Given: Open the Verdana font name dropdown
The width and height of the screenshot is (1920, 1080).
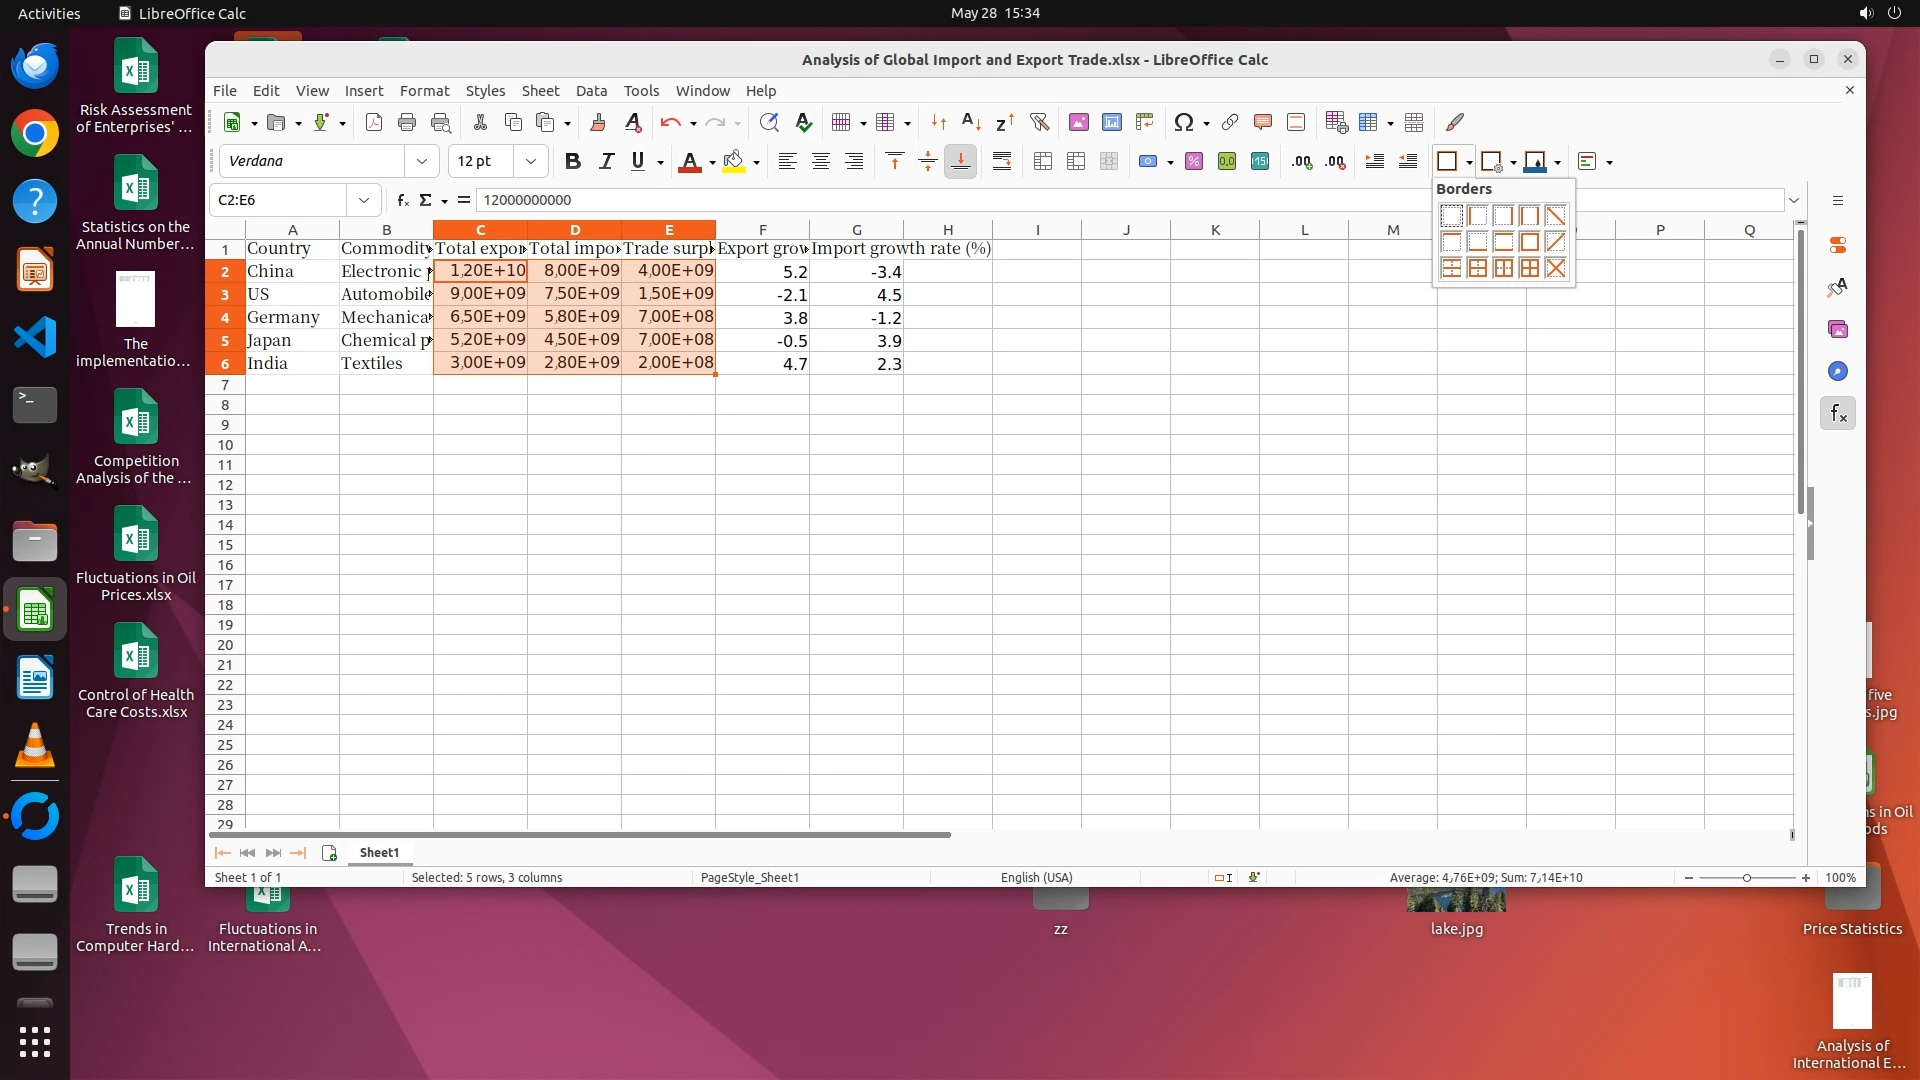Looking at the screenshot, I should coord(421,162).
